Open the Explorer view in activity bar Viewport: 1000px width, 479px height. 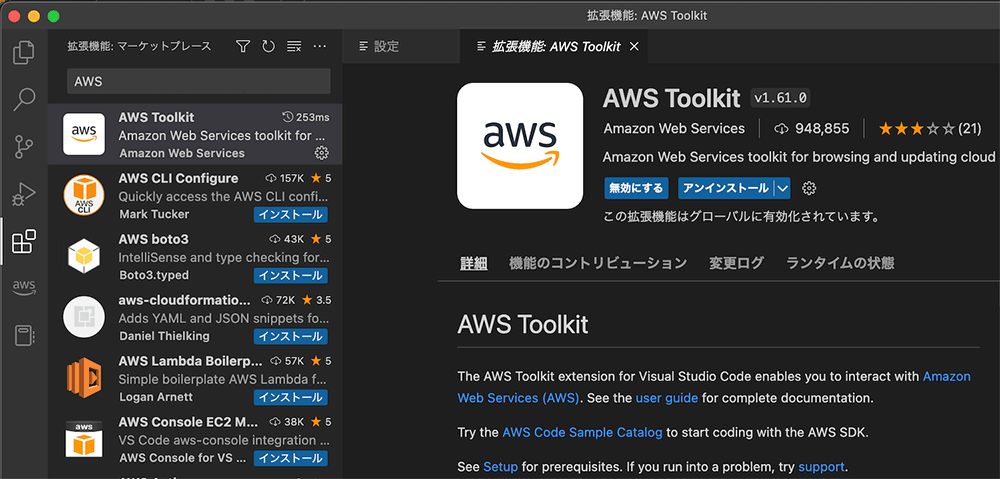click(24, 52)
